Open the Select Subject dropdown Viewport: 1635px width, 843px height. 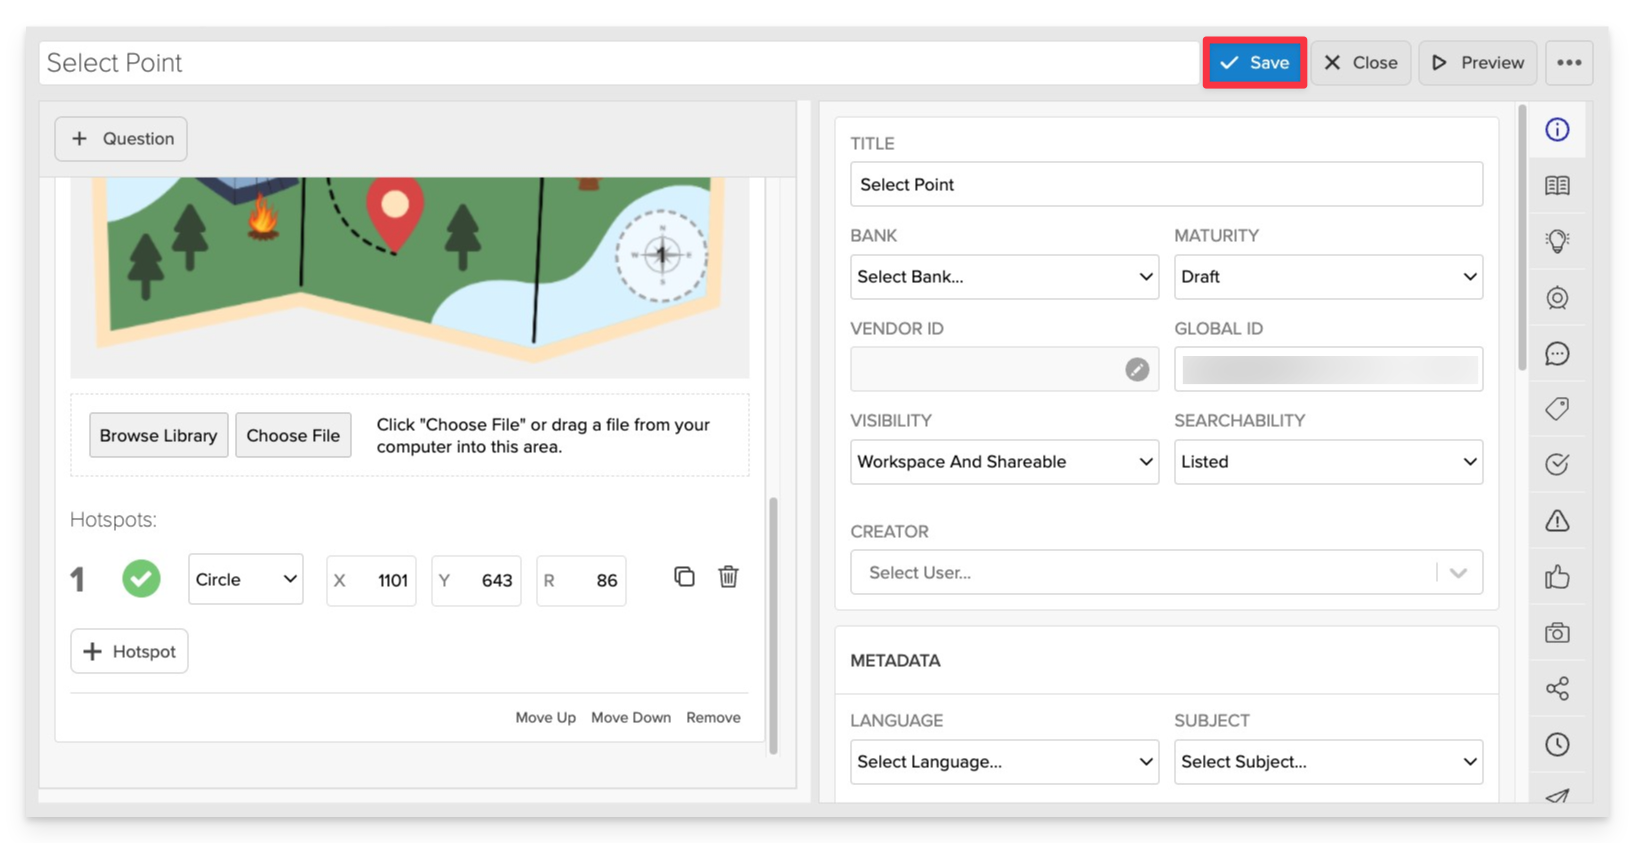[1328, 762]
